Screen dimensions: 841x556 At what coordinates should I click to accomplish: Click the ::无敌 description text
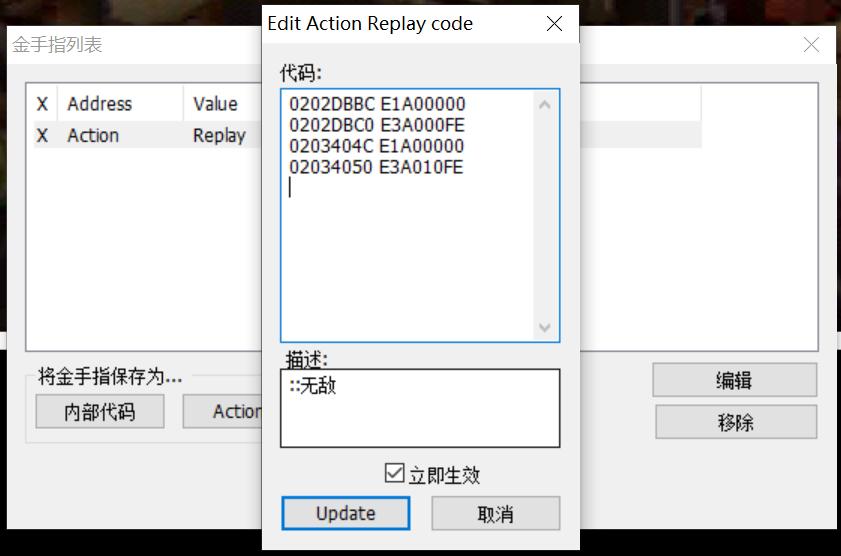pyautogui.click(x=312, y=385)
